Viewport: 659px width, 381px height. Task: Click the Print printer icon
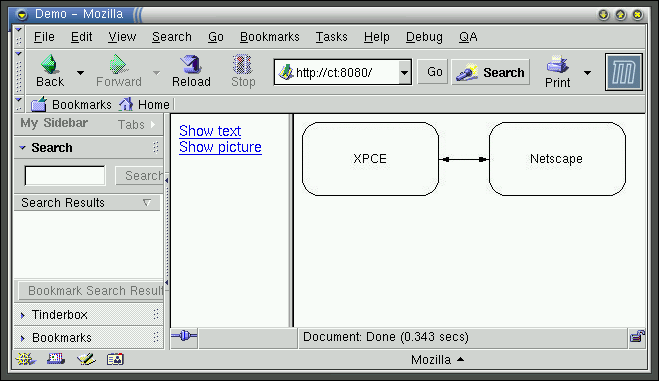point(557,64)
